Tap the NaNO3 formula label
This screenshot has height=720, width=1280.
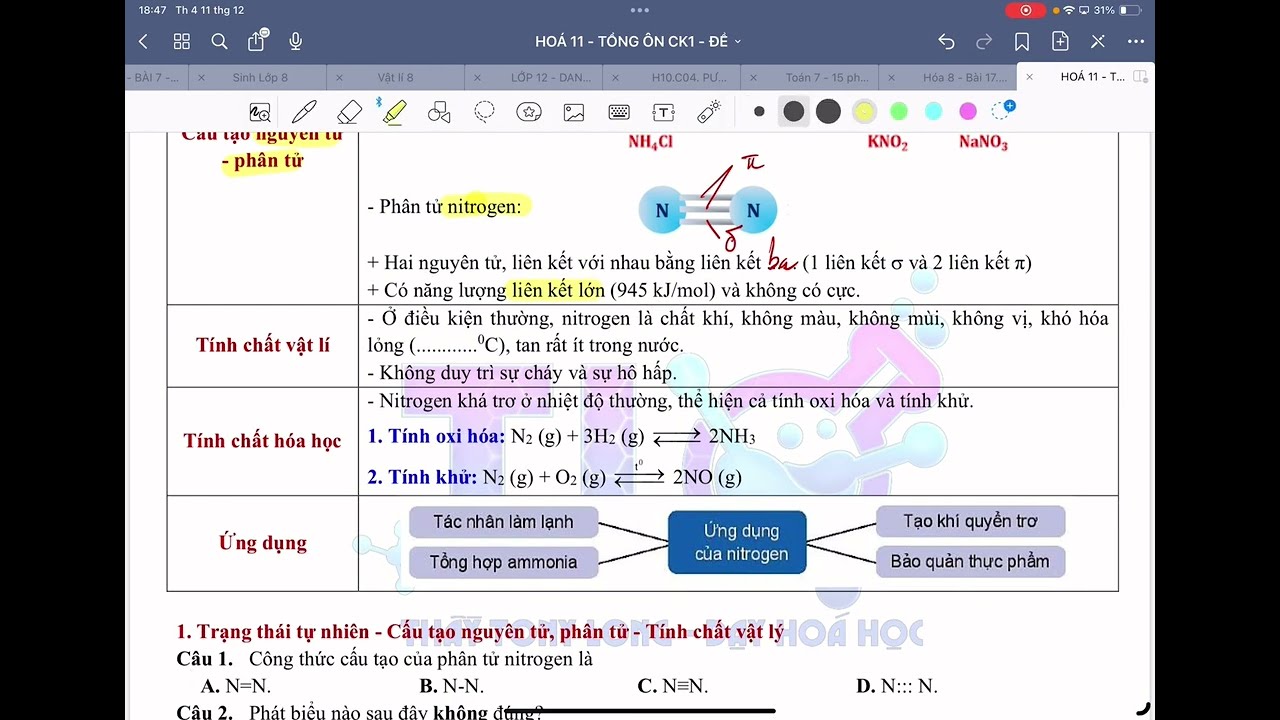point(983,142)
